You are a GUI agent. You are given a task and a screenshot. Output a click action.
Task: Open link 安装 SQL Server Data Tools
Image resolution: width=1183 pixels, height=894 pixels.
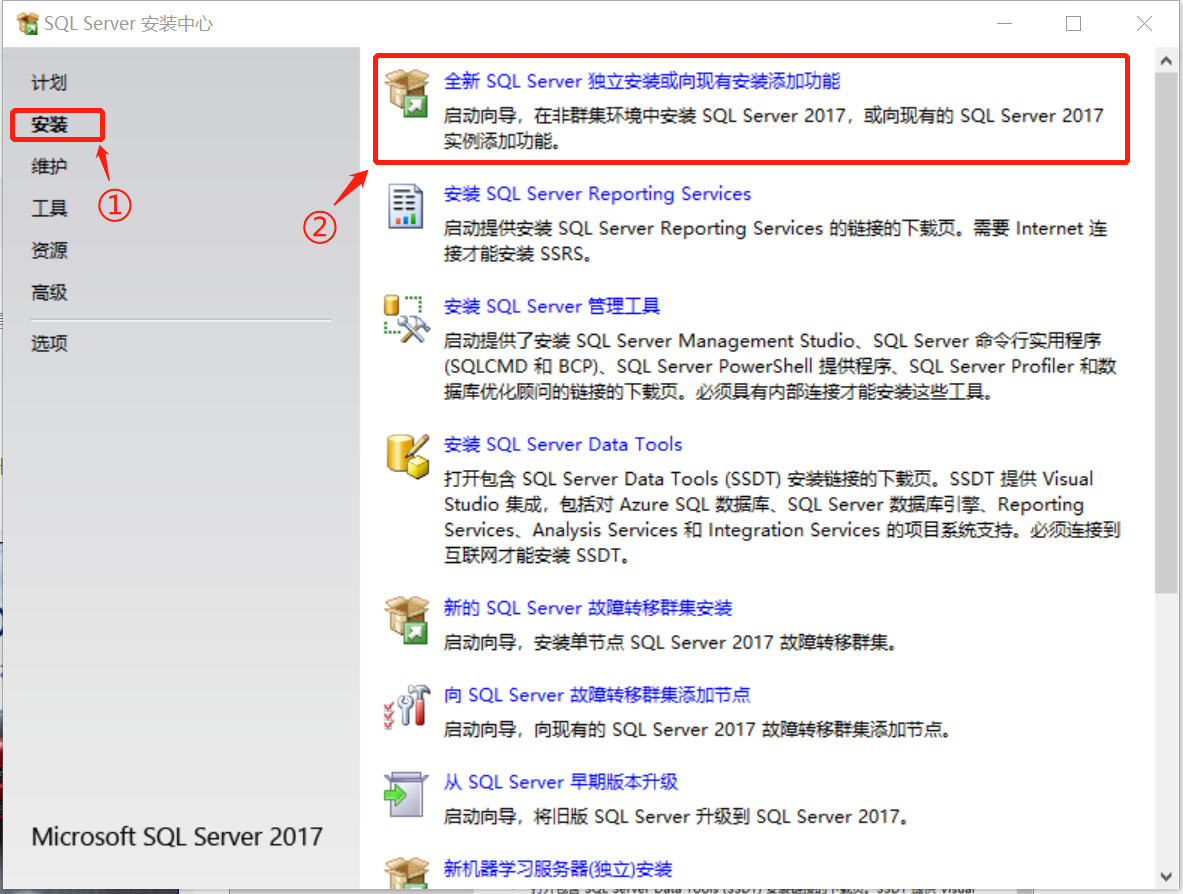(x=563, y=444)
